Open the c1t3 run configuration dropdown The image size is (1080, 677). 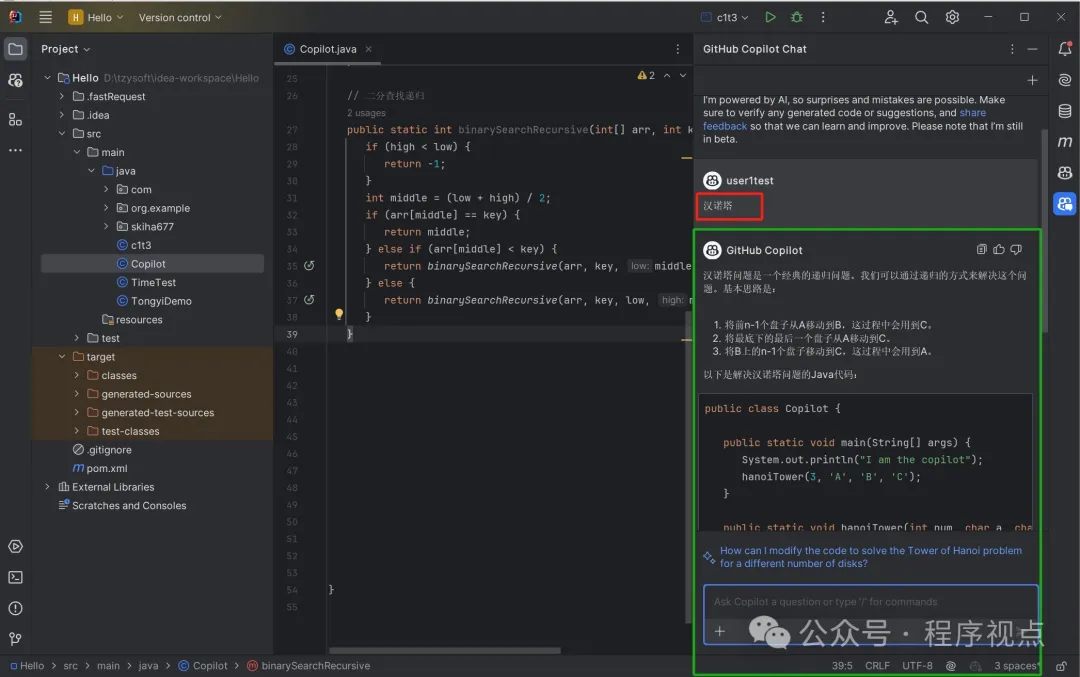coord(725,17)
